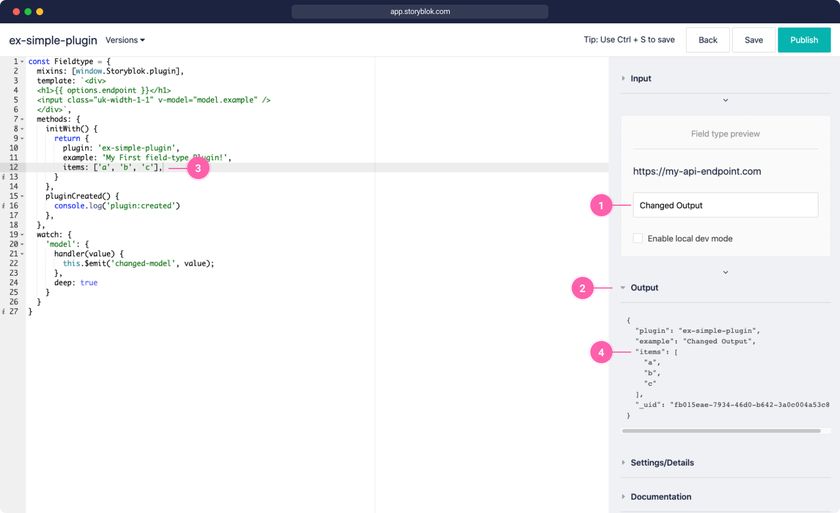Image resolution: width=840 pixels, height=513 pixels.
Task: Click the options.endpoint h1 template line
Action: click(x=104, y=90)
